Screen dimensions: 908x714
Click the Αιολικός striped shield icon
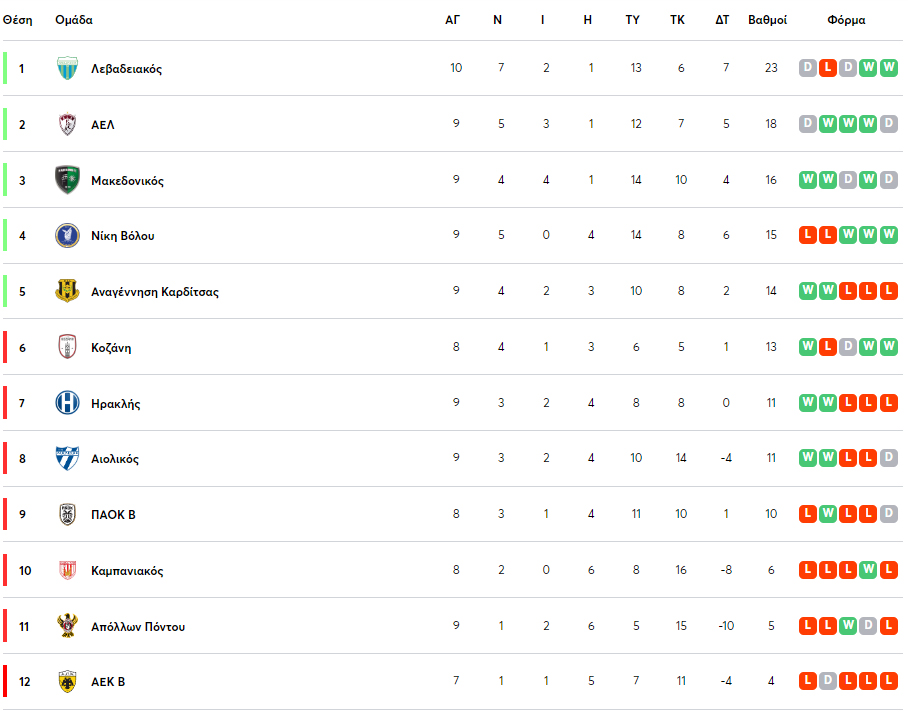(67, 458)
